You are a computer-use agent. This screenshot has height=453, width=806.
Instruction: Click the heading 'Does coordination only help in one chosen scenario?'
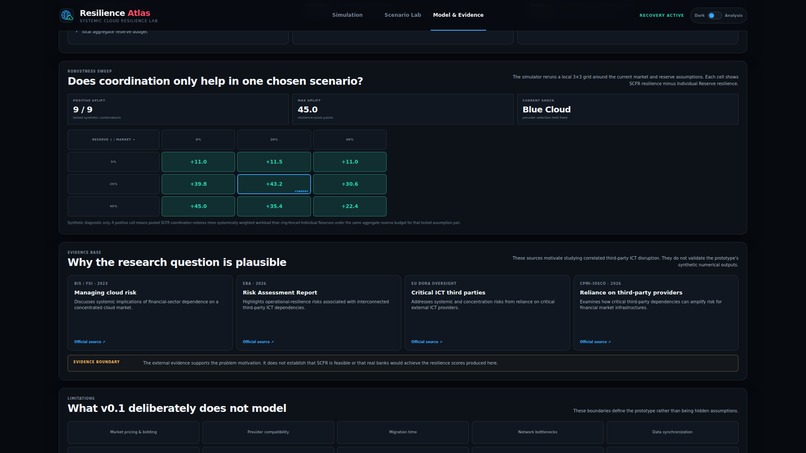click(215, 81)
